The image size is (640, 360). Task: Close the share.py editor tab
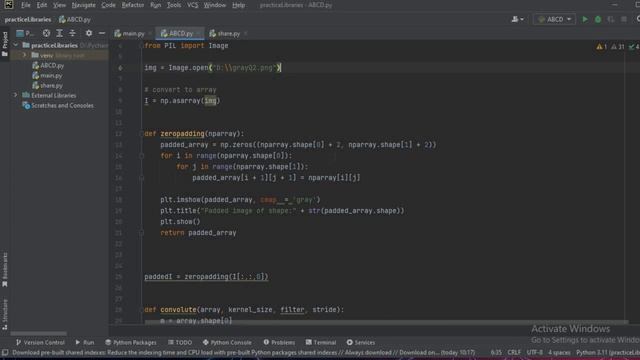[x=245, y=33]
